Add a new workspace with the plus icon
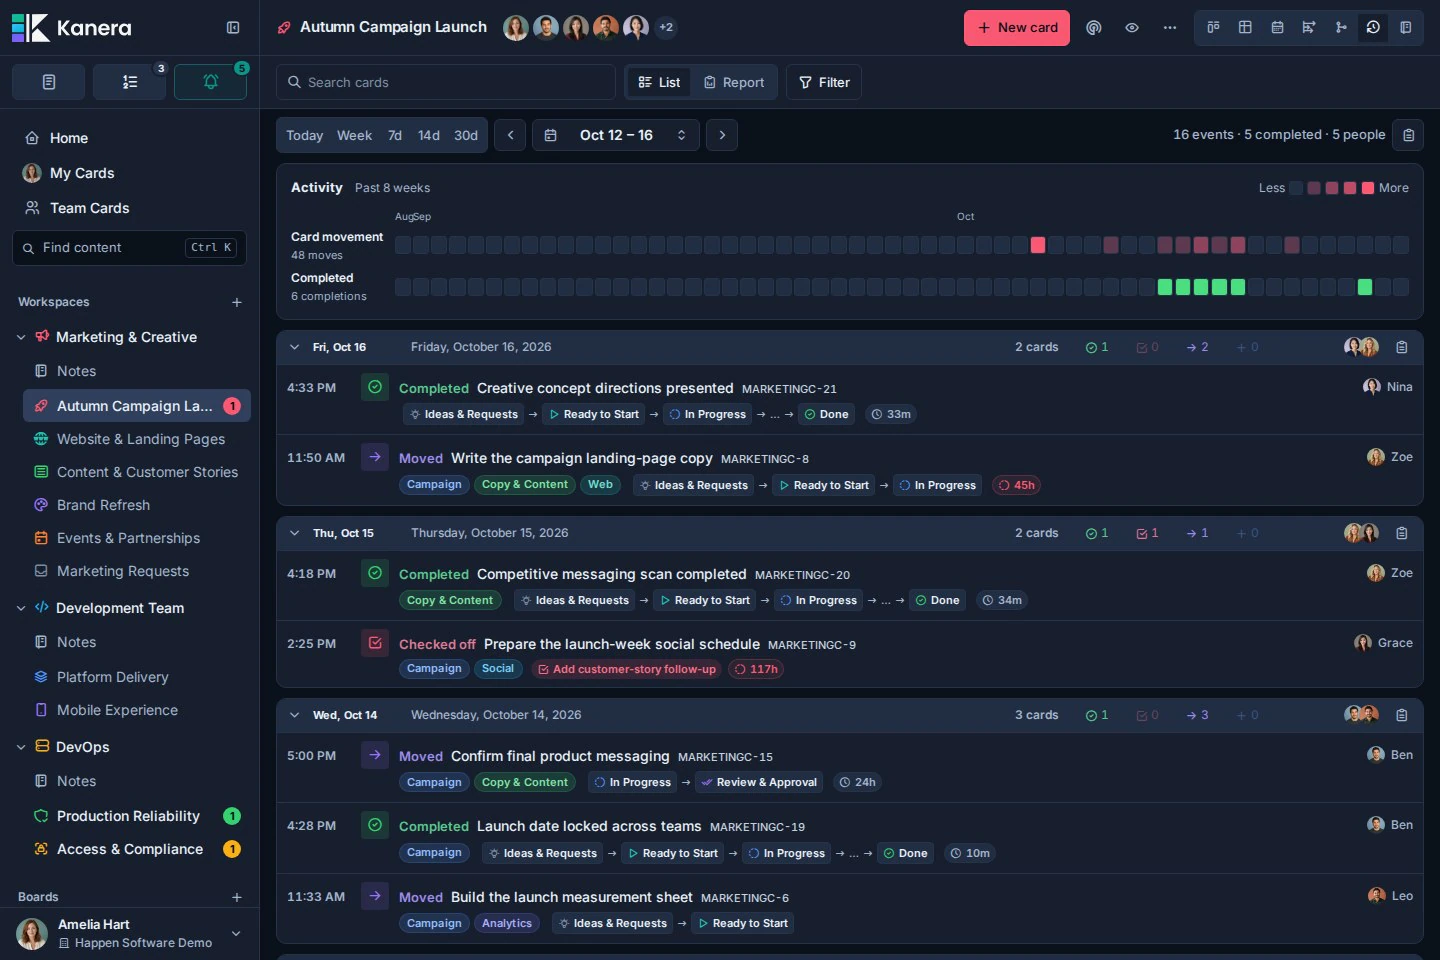 pos(237,302)
